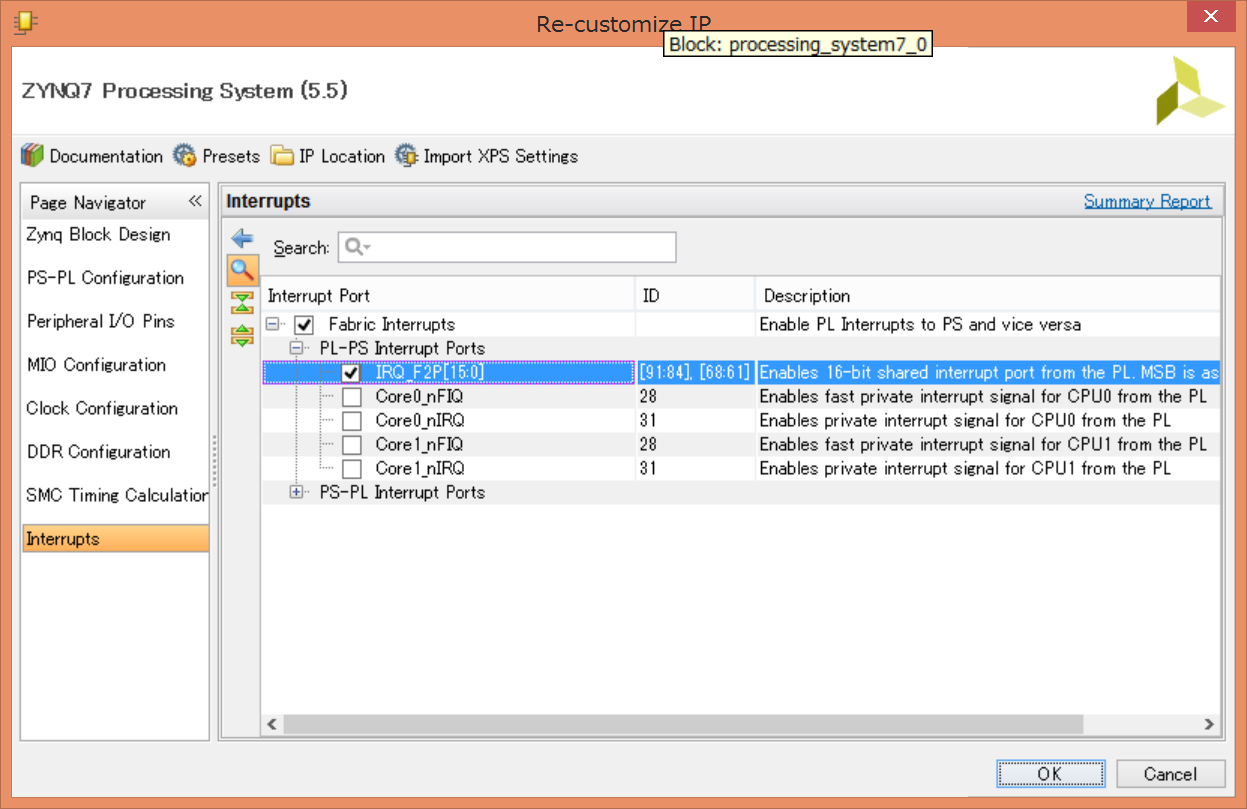This screenshot has width=1247, height=809.
Task: Click the OK button
Action: pos(1050,774)
